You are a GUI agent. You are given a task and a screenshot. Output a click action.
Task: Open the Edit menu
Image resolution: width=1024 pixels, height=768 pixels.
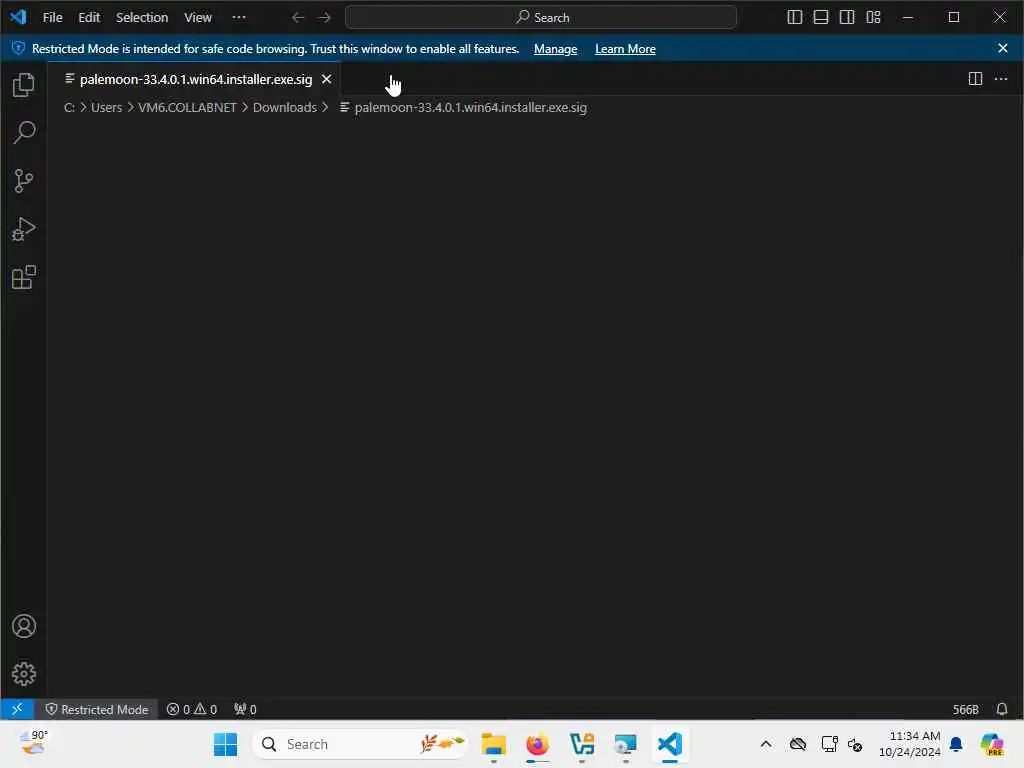click(89, 18)
